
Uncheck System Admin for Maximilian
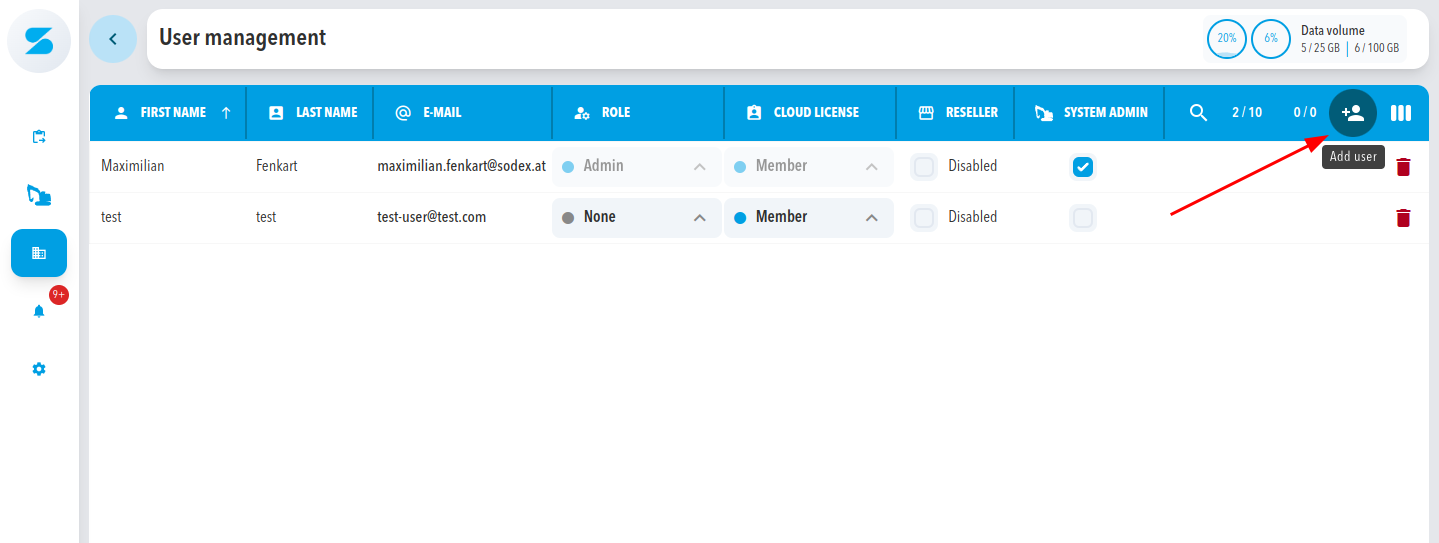(1083, 167)
